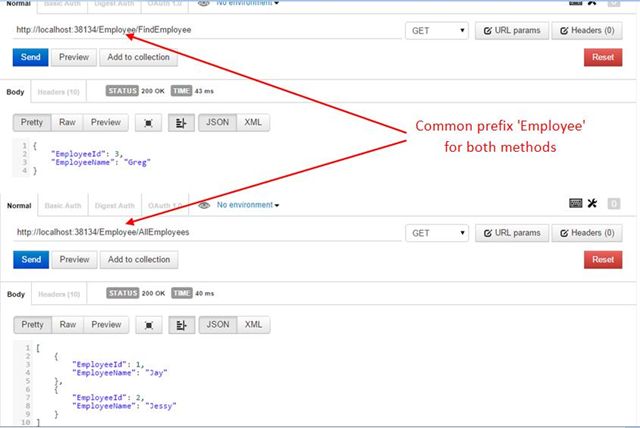Screen dimensions: 640x428
Task: Click the "EmployeeId": 1 line
Action: coord(108,364)
